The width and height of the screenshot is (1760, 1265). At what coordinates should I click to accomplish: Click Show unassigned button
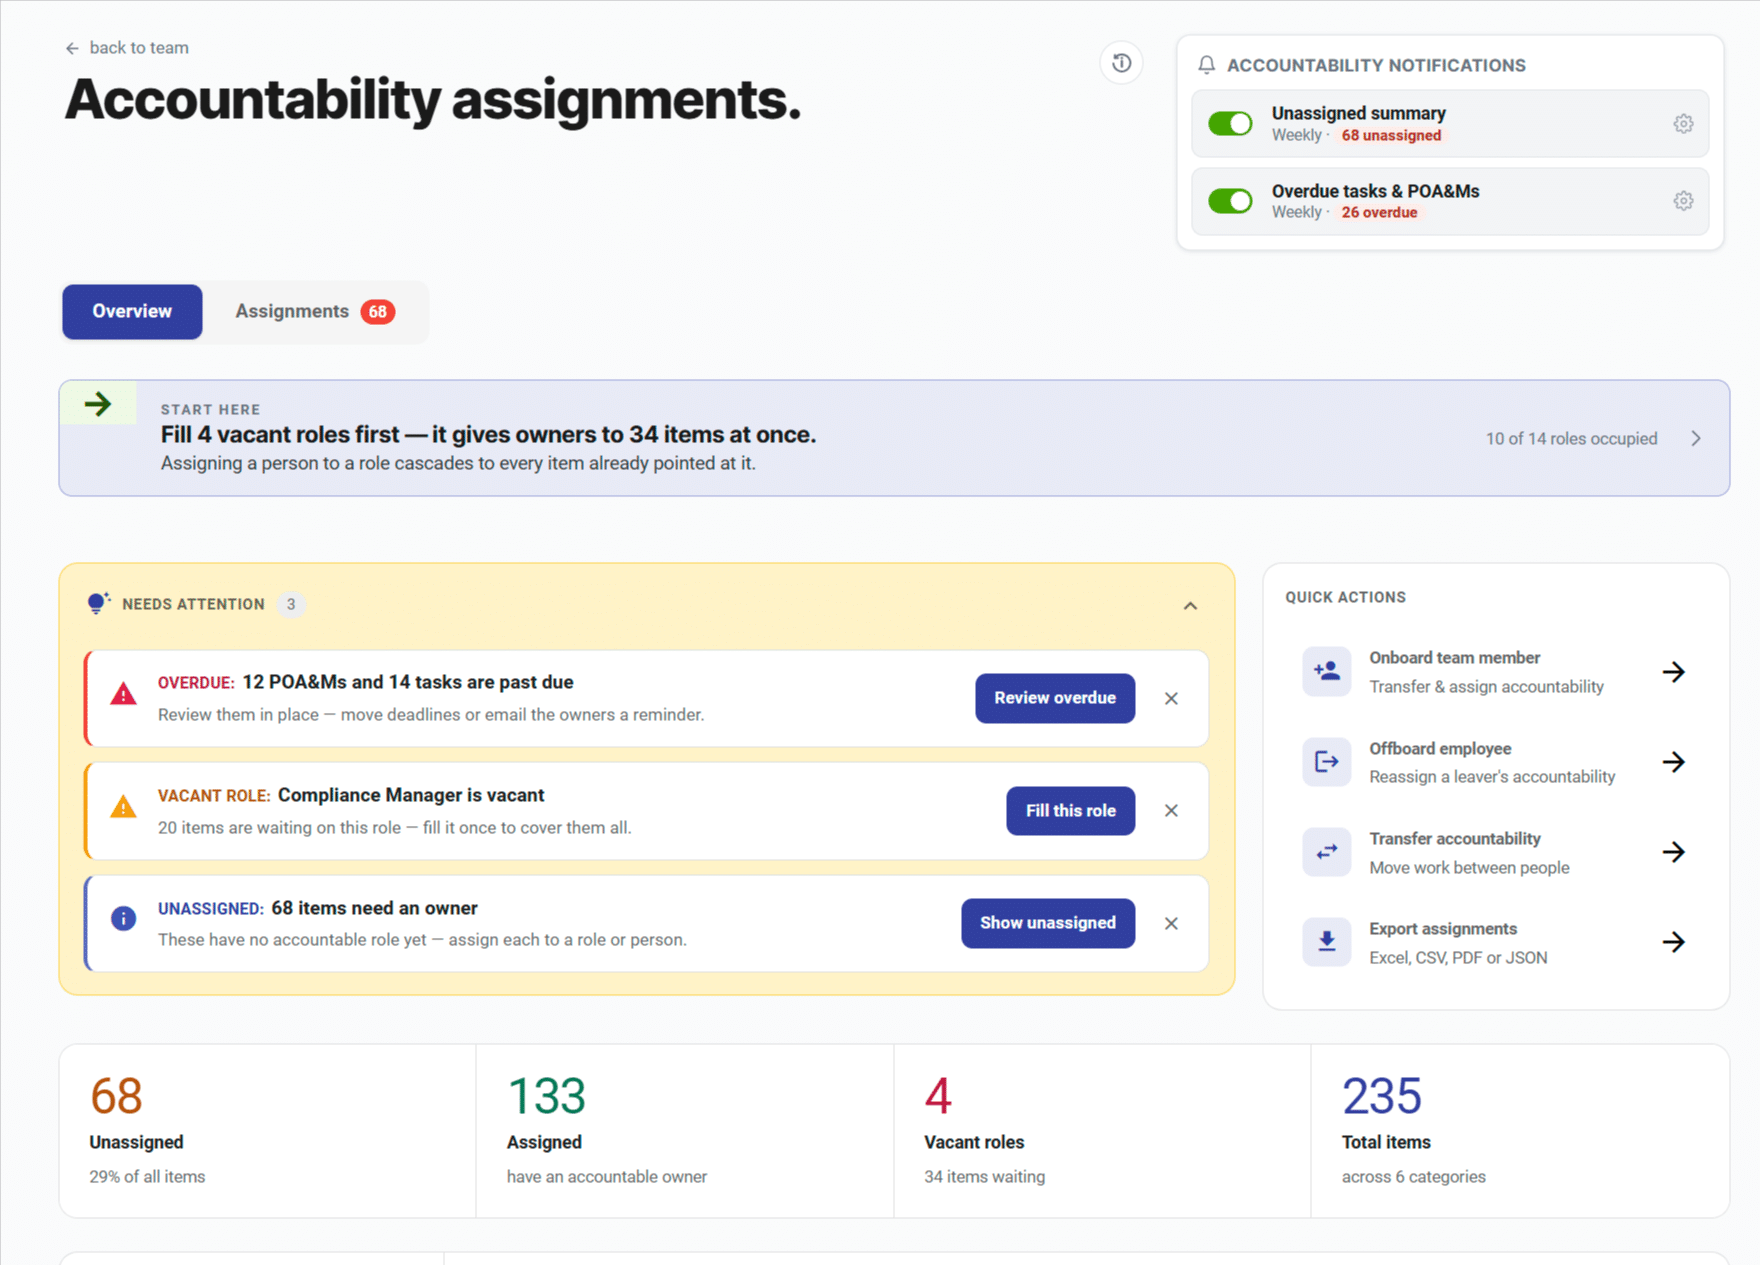(1048, 923)
